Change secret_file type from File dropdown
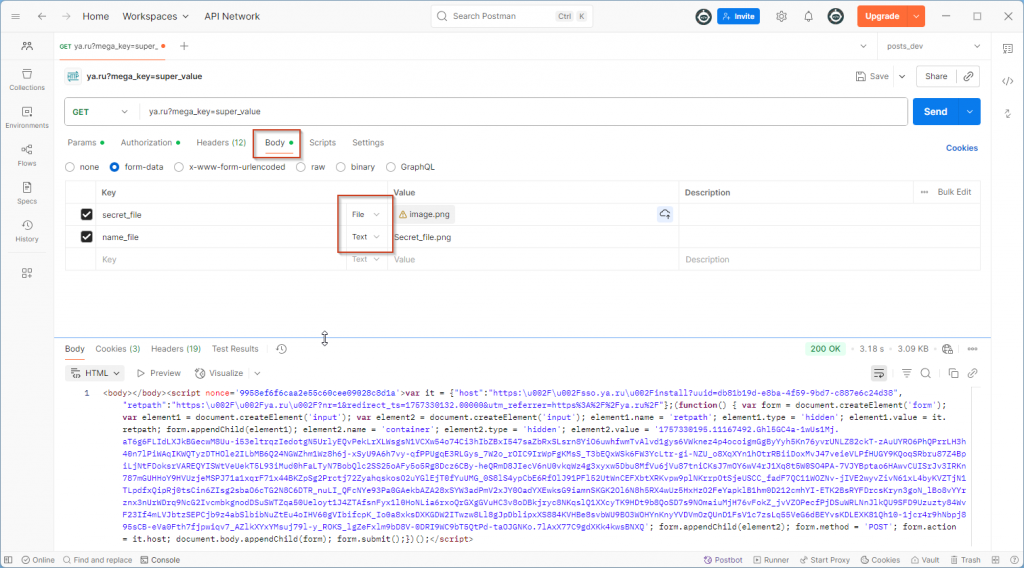The height and width of the screenshot is (568, 1024). [x=365, y=214]
